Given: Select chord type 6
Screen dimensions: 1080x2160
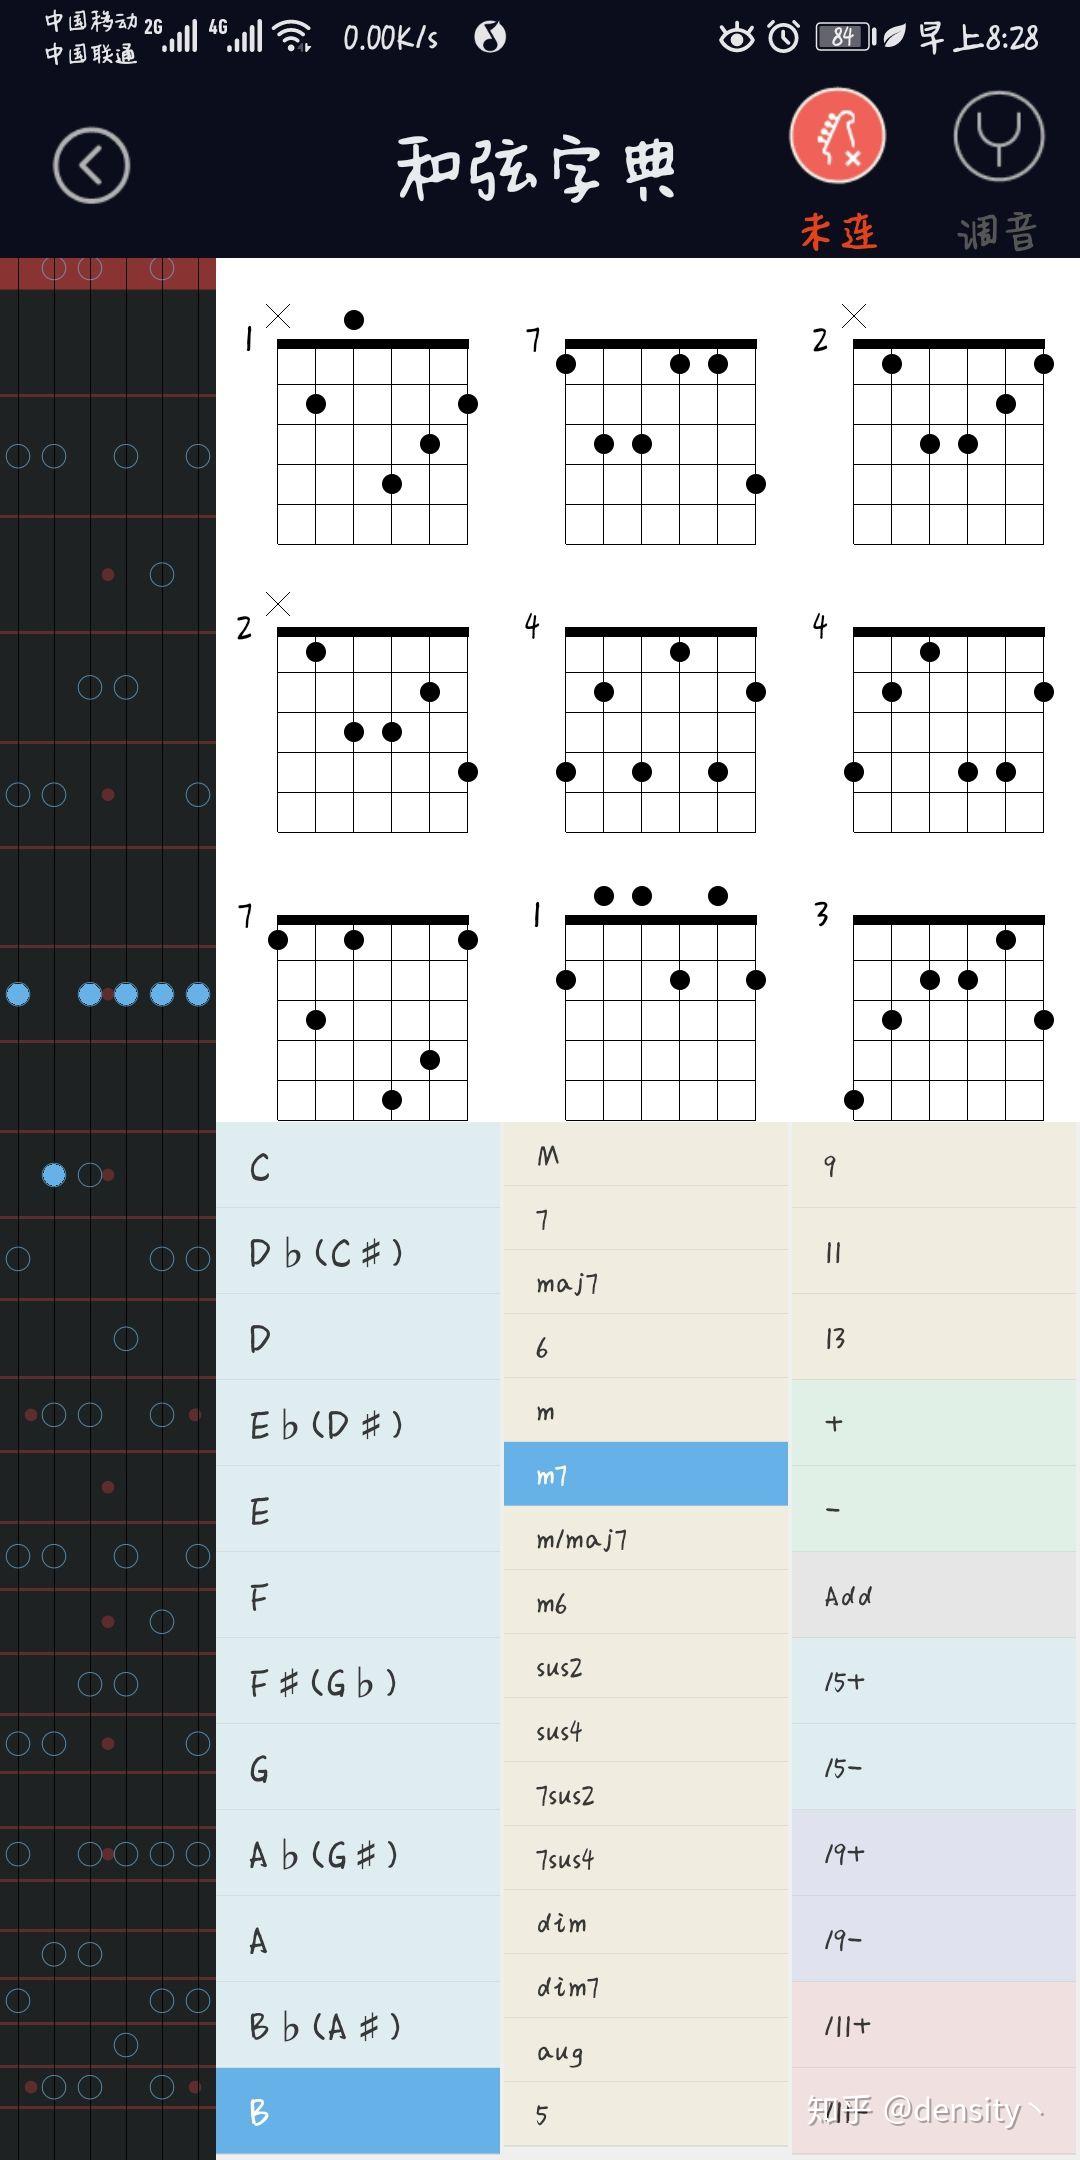Looking at the screenshot, I should (646, 1347).
